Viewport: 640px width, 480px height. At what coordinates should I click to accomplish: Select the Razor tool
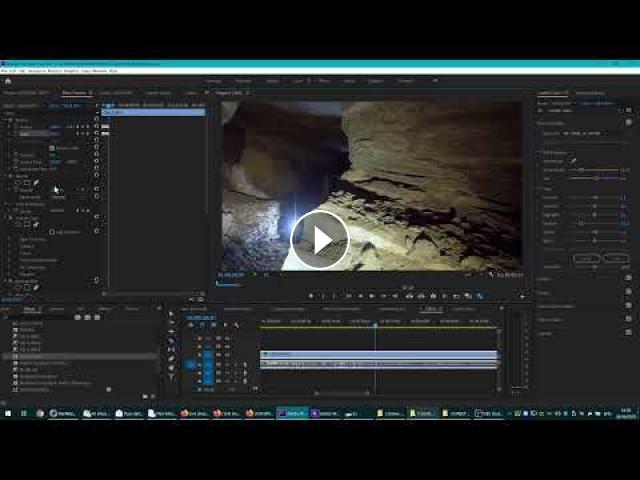point(171,341)
